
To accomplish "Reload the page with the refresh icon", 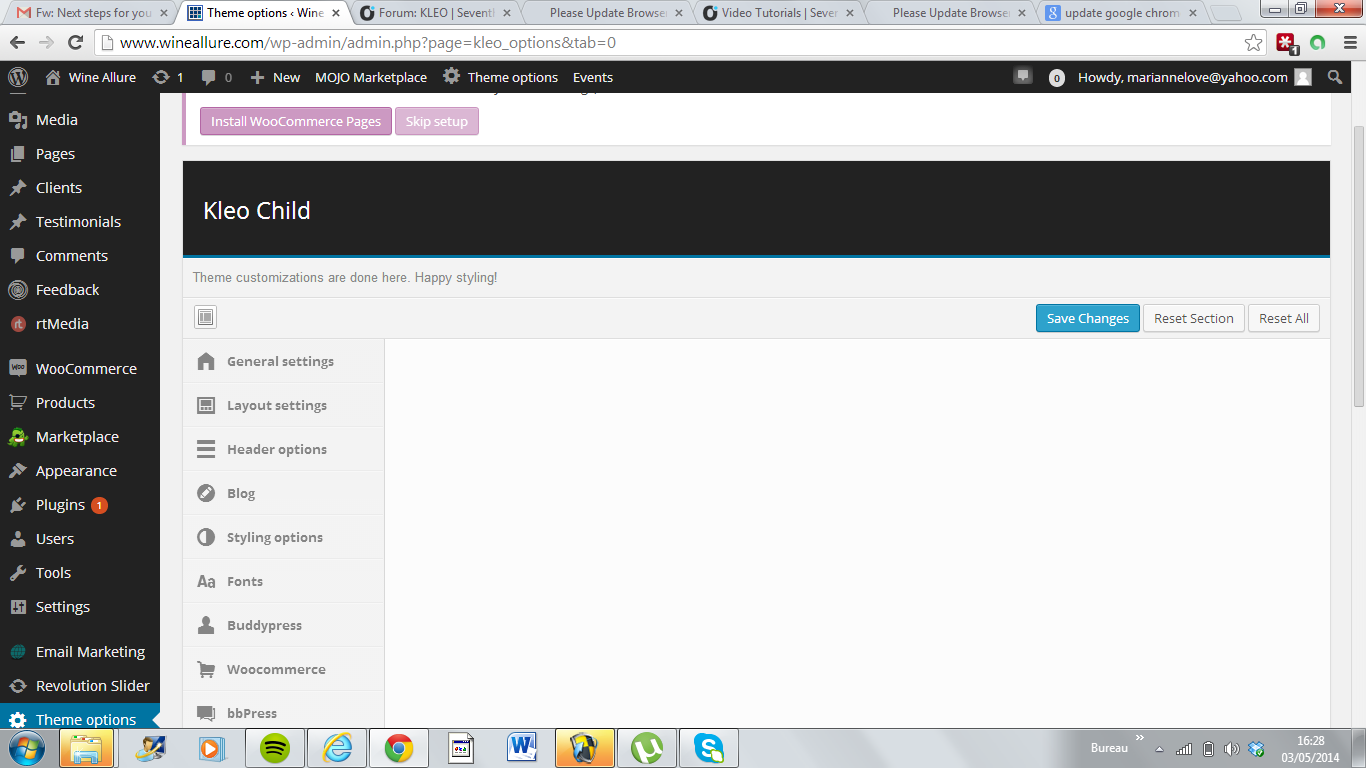I will tap(75, 43).
